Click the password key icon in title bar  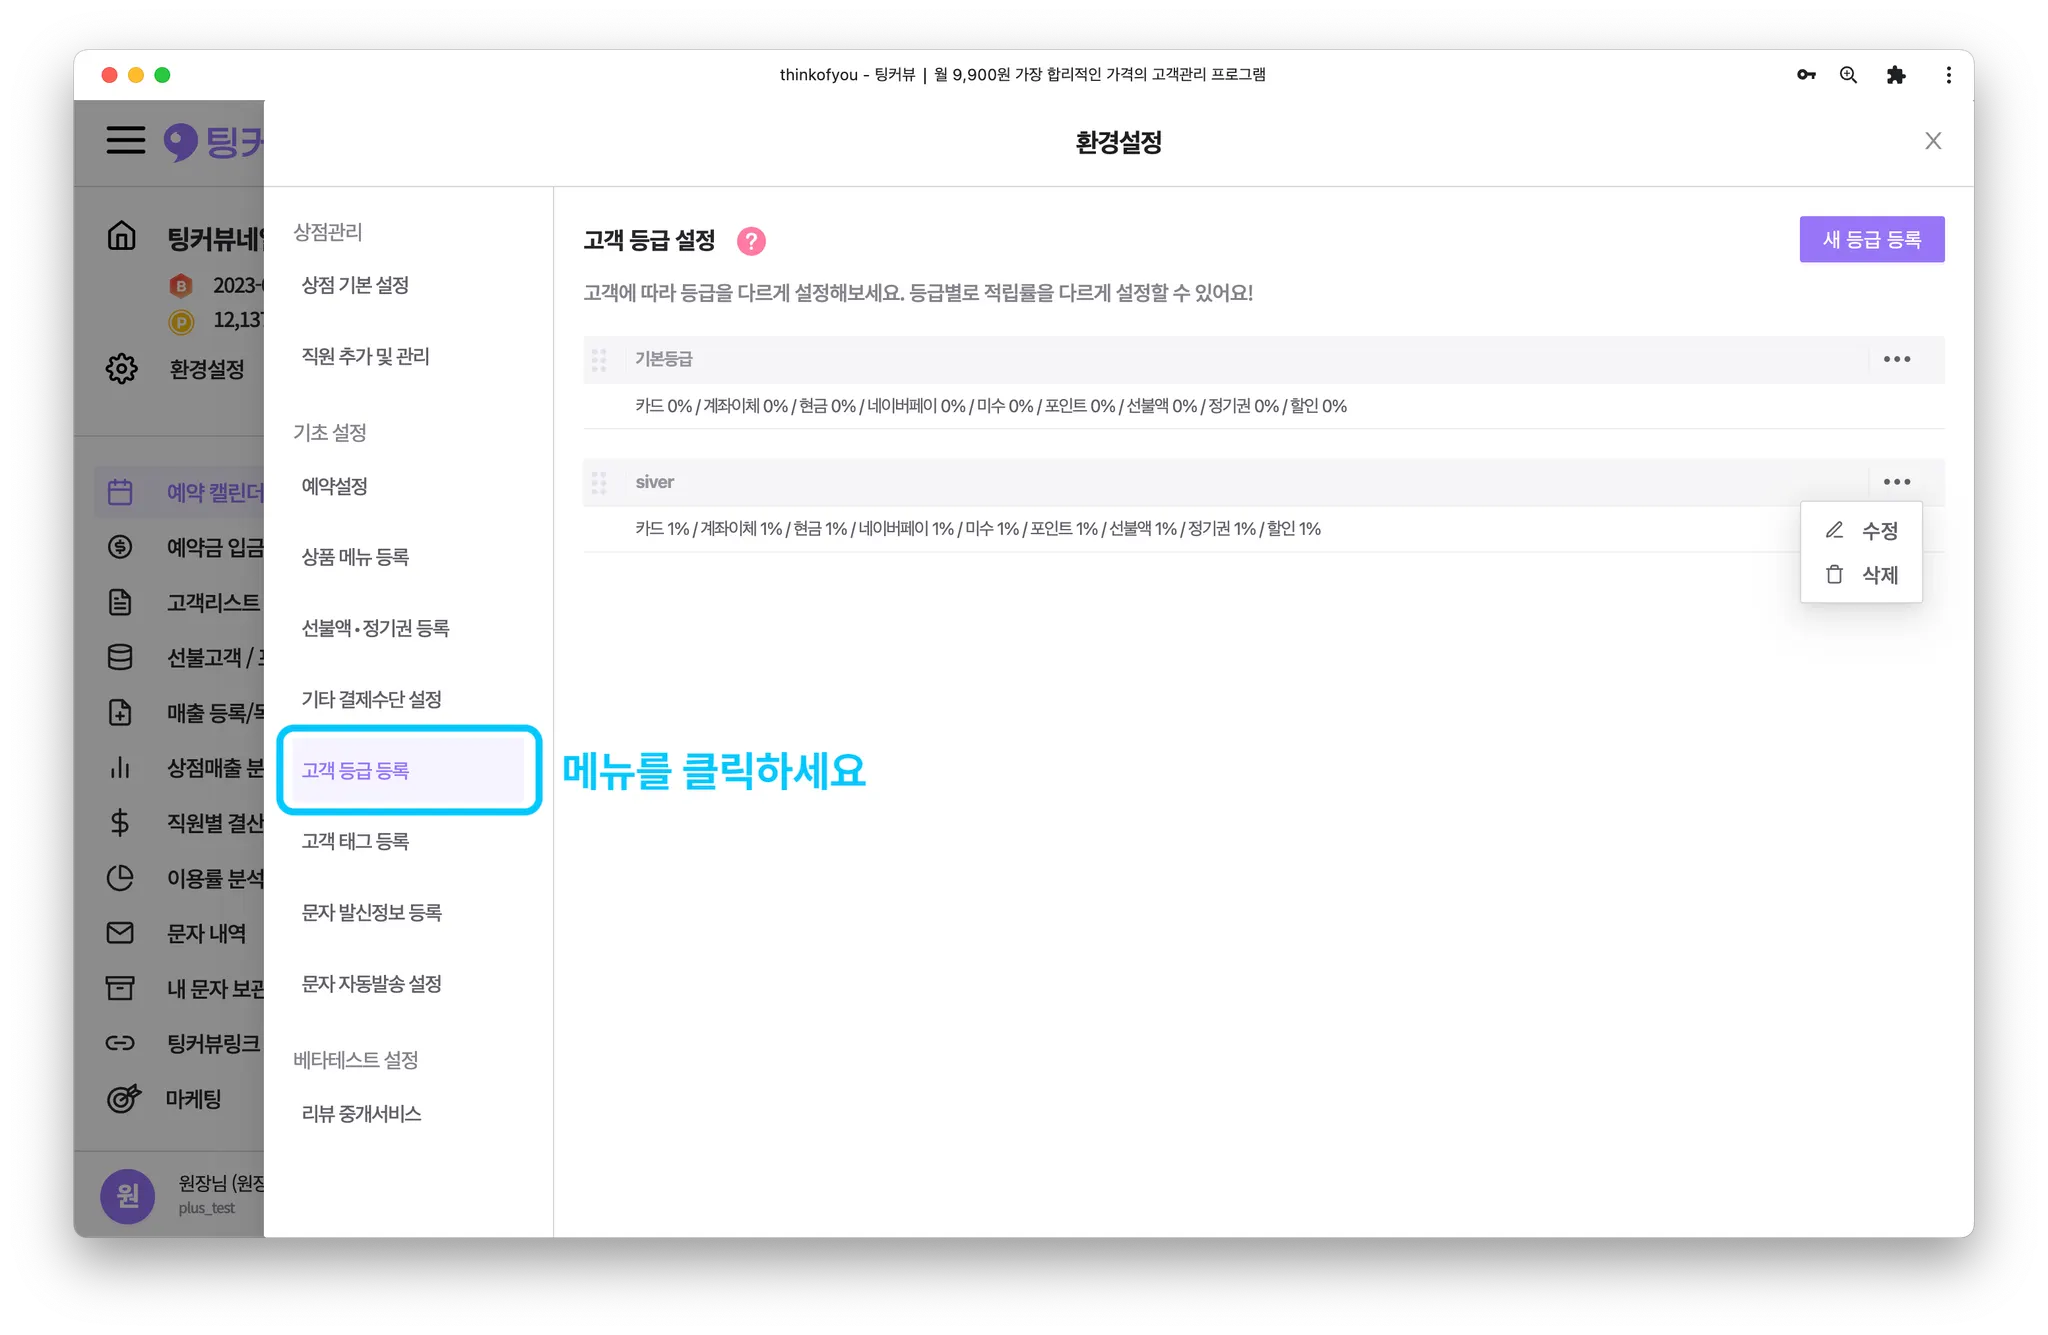(x=1806, y=75)
